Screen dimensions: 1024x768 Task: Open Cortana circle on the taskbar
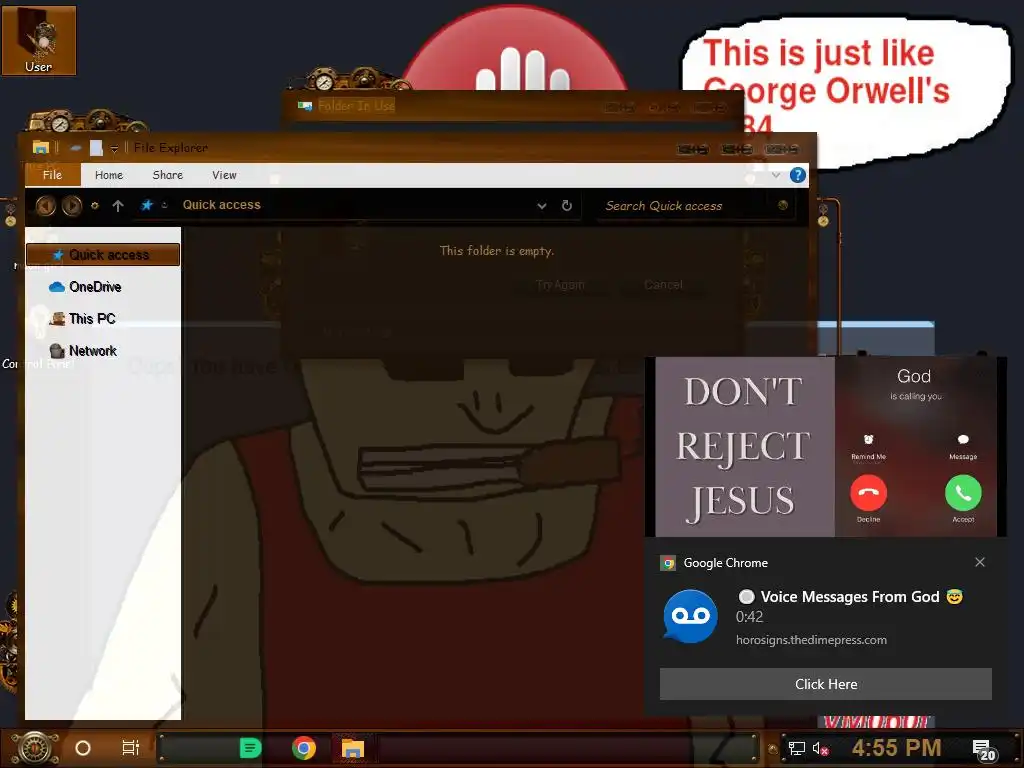point(83,748)
